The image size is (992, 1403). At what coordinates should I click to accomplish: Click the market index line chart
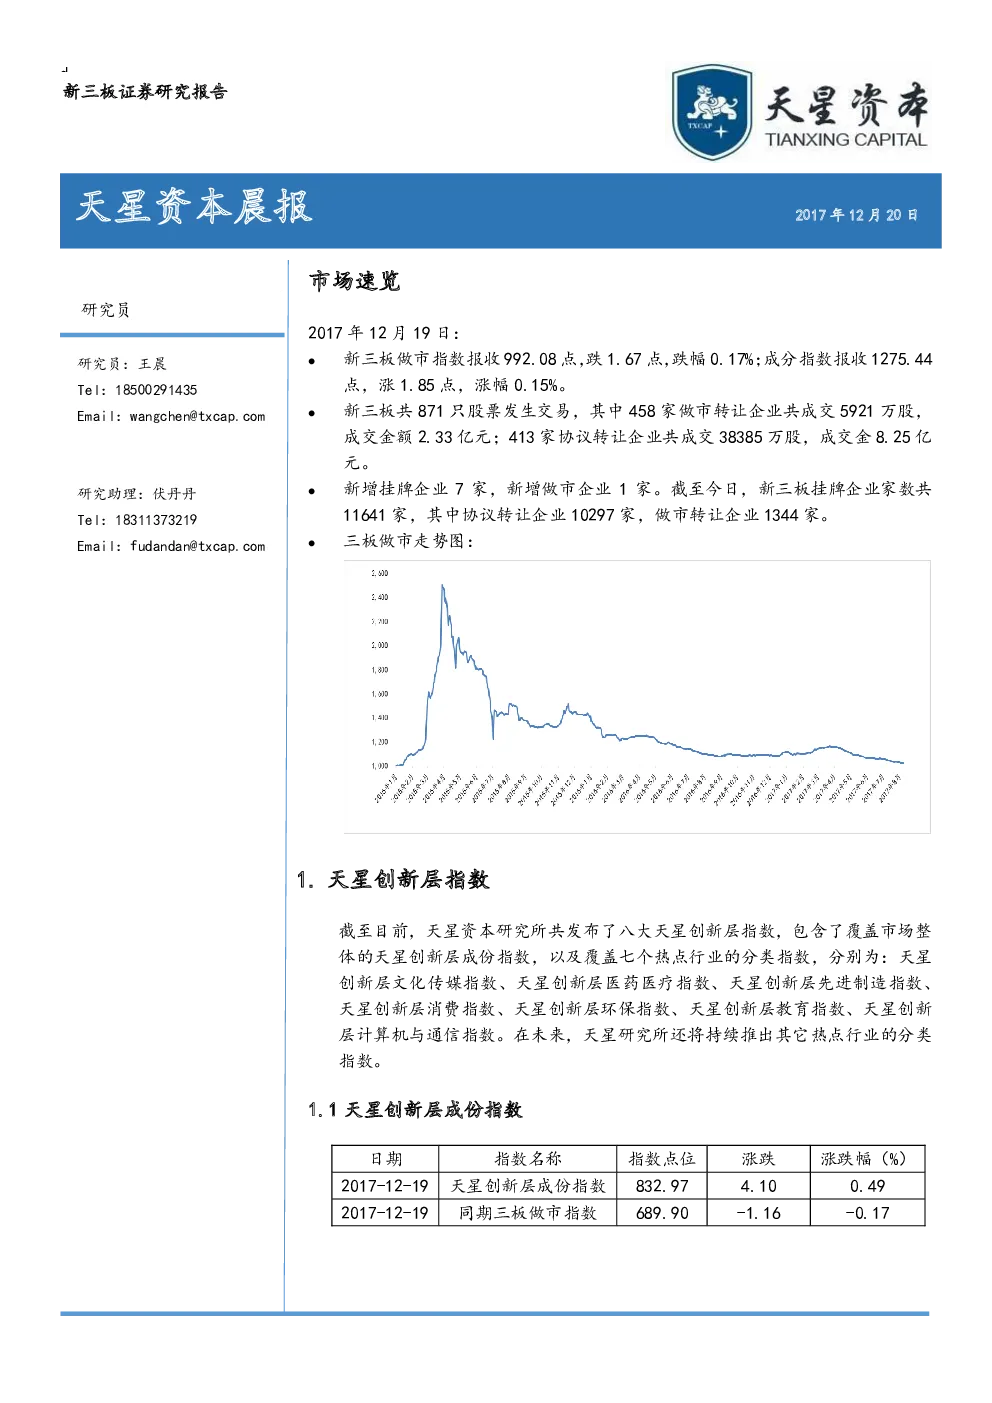[637, 696]
